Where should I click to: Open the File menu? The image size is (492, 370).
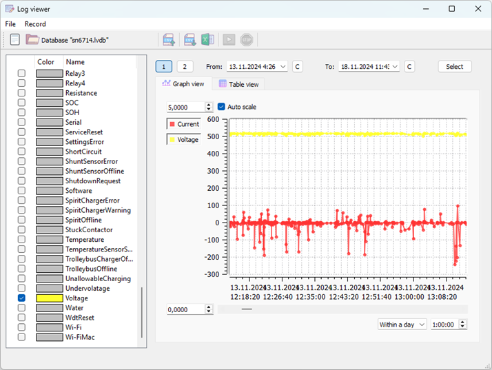10,24
